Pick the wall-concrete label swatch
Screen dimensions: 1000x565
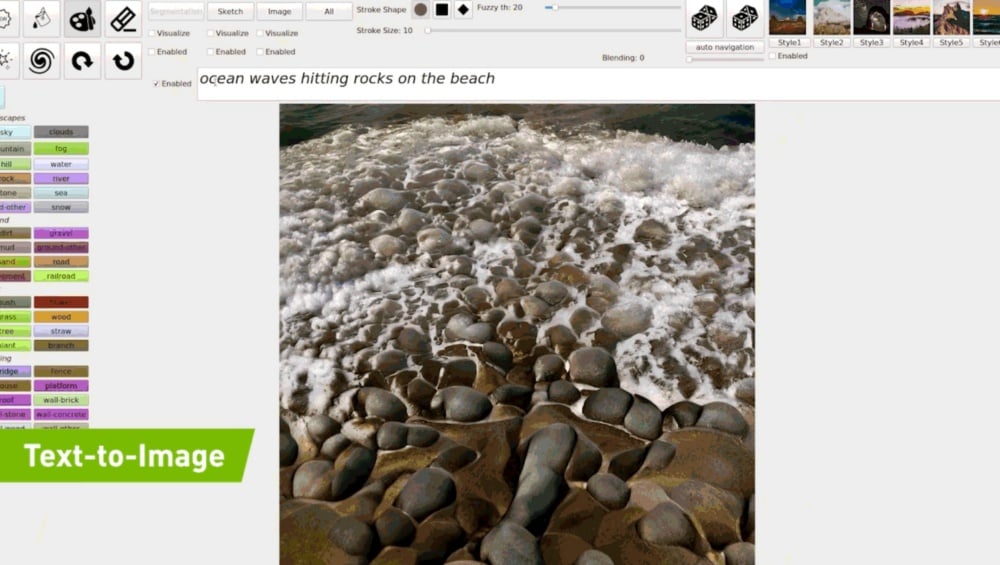(x=61, y=415)
